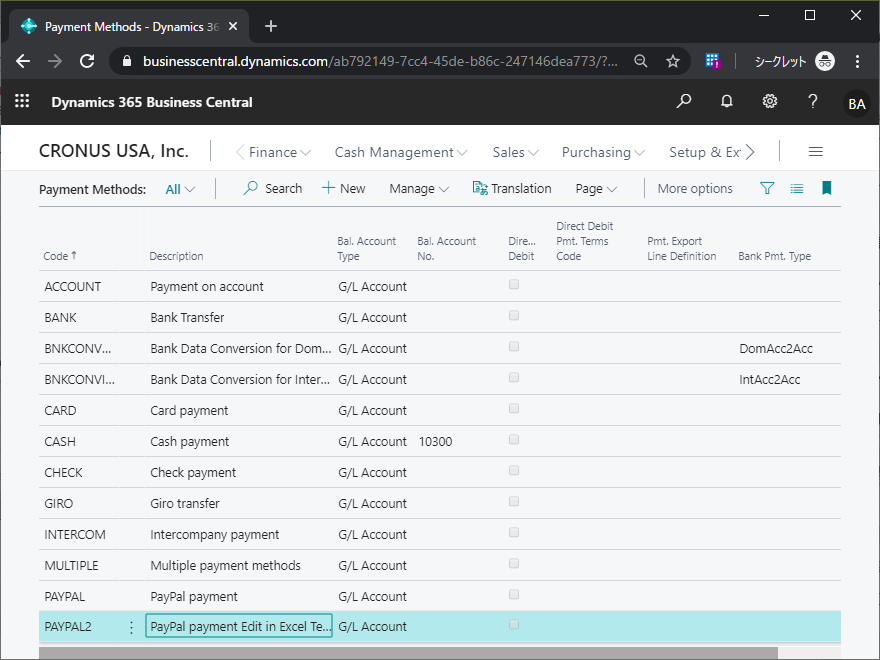Image resolution: width=880 pixels, height=660 pixels.
Task: Toggle Direct Debit checkbox for CARD row
Action: click(514, 409)
